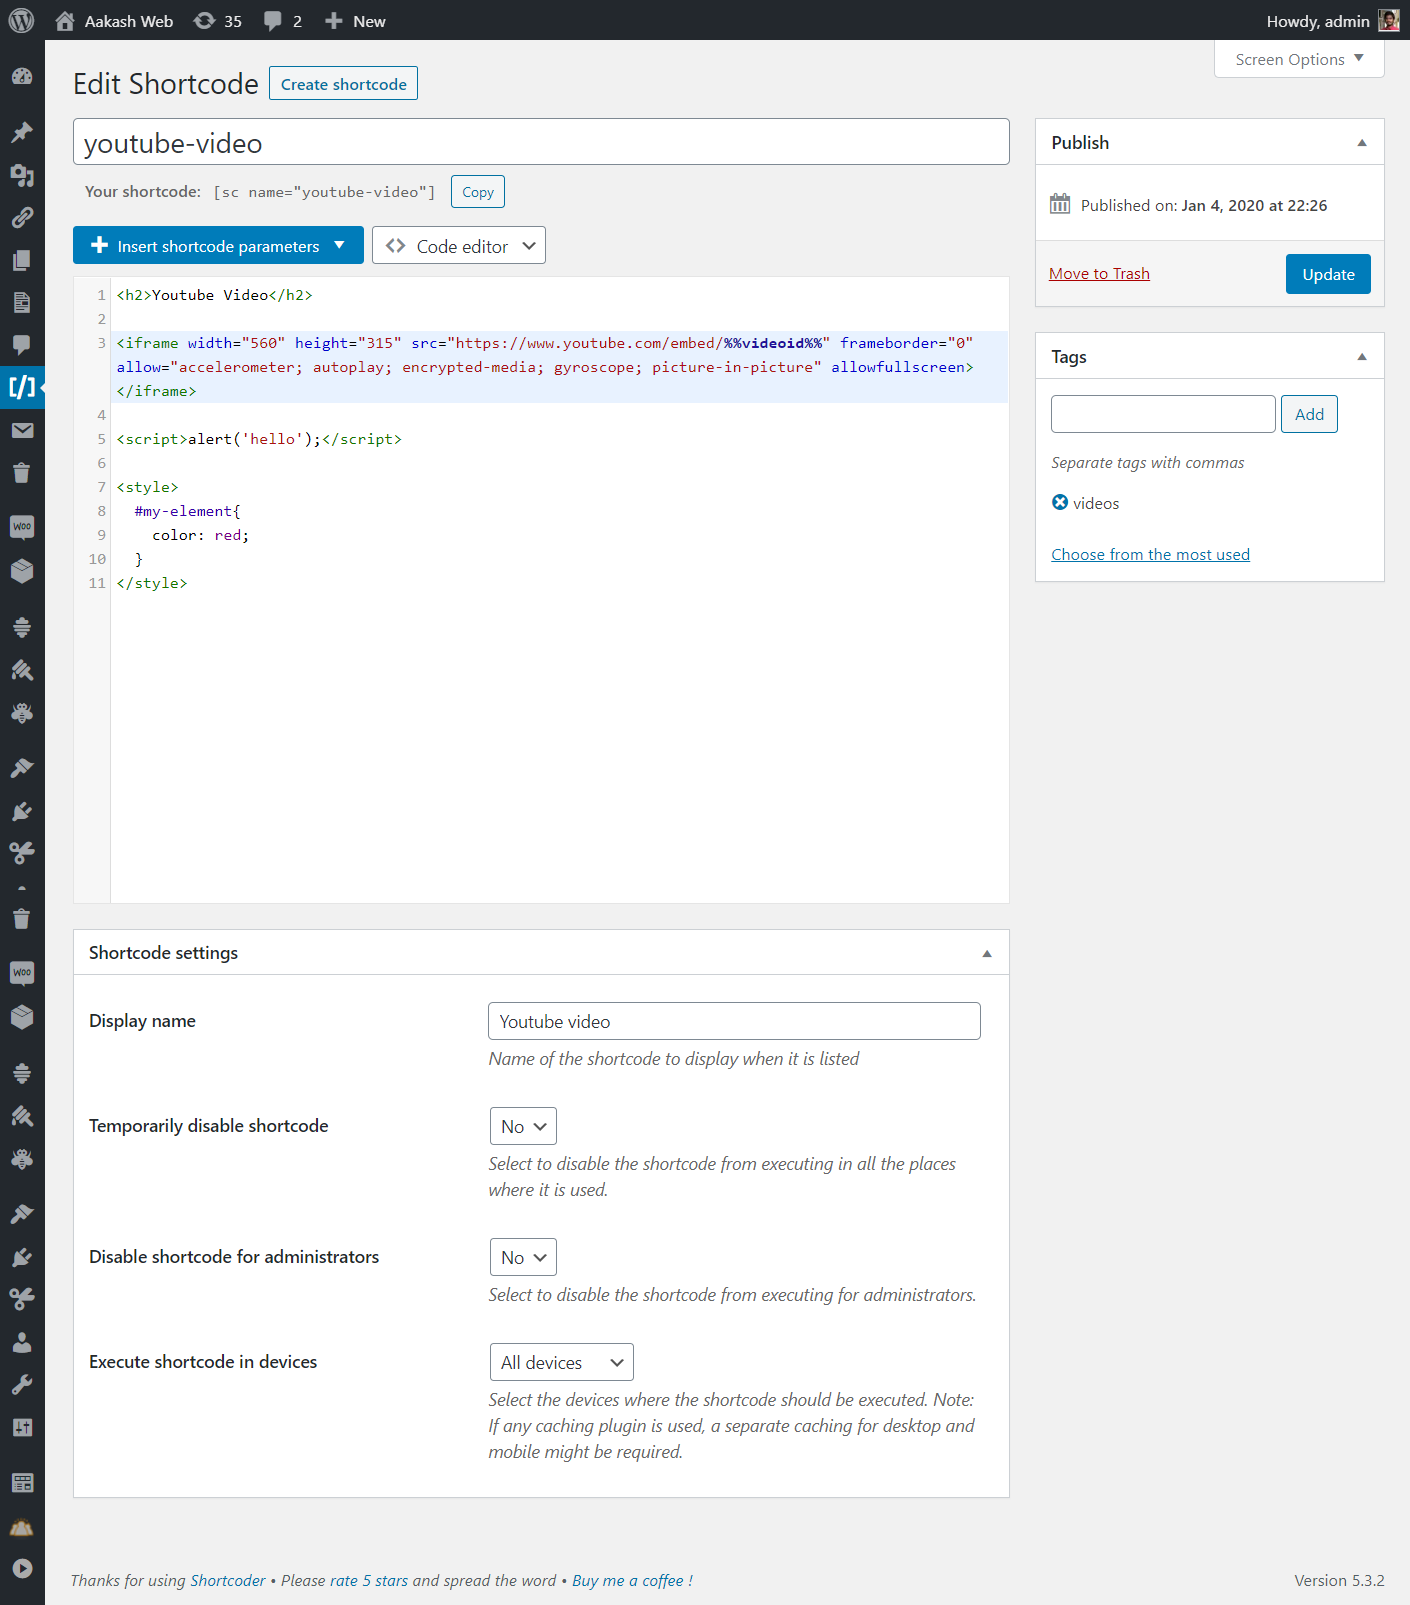Open Insert shortcode parameters dropdown

tap(218, 245)
